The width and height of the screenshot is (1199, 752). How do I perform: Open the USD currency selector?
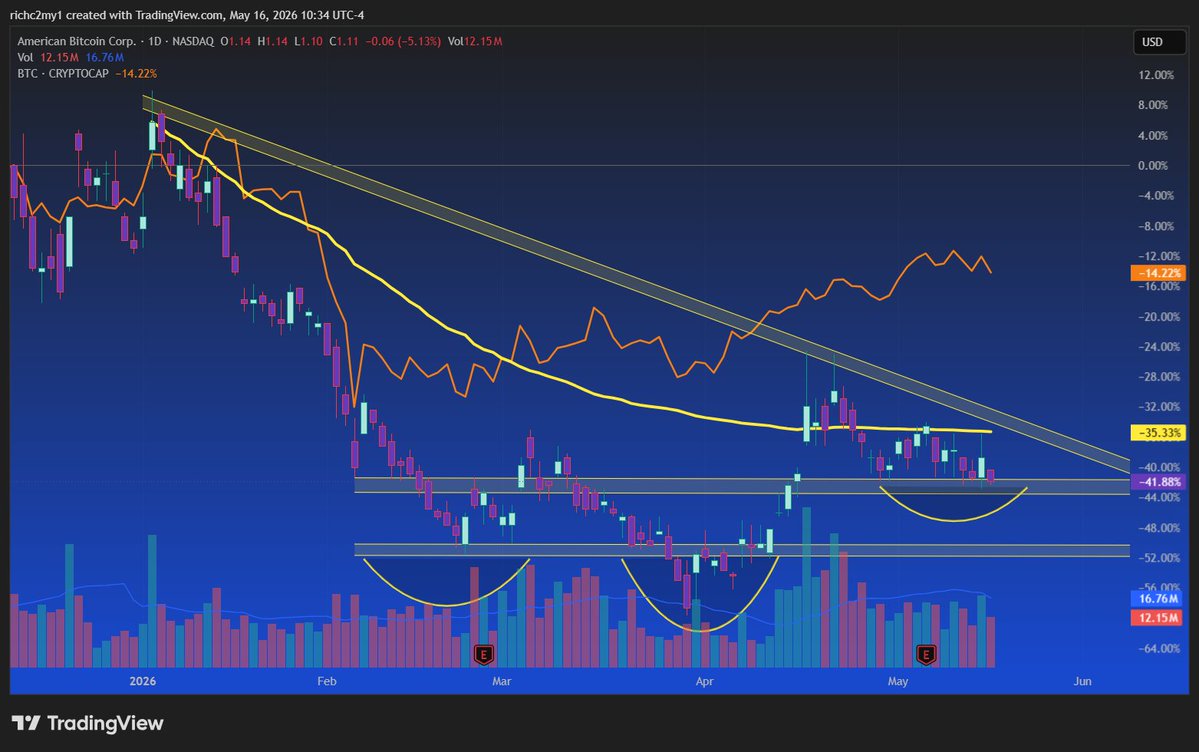(x=1159, y=42)
